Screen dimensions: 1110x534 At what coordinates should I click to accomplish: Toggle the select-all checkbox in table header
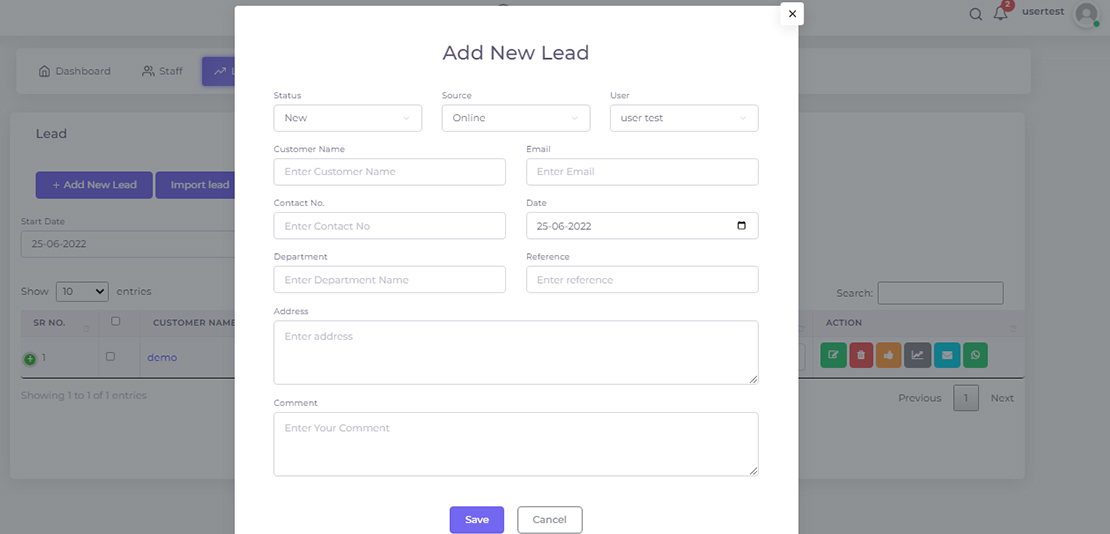115,321
